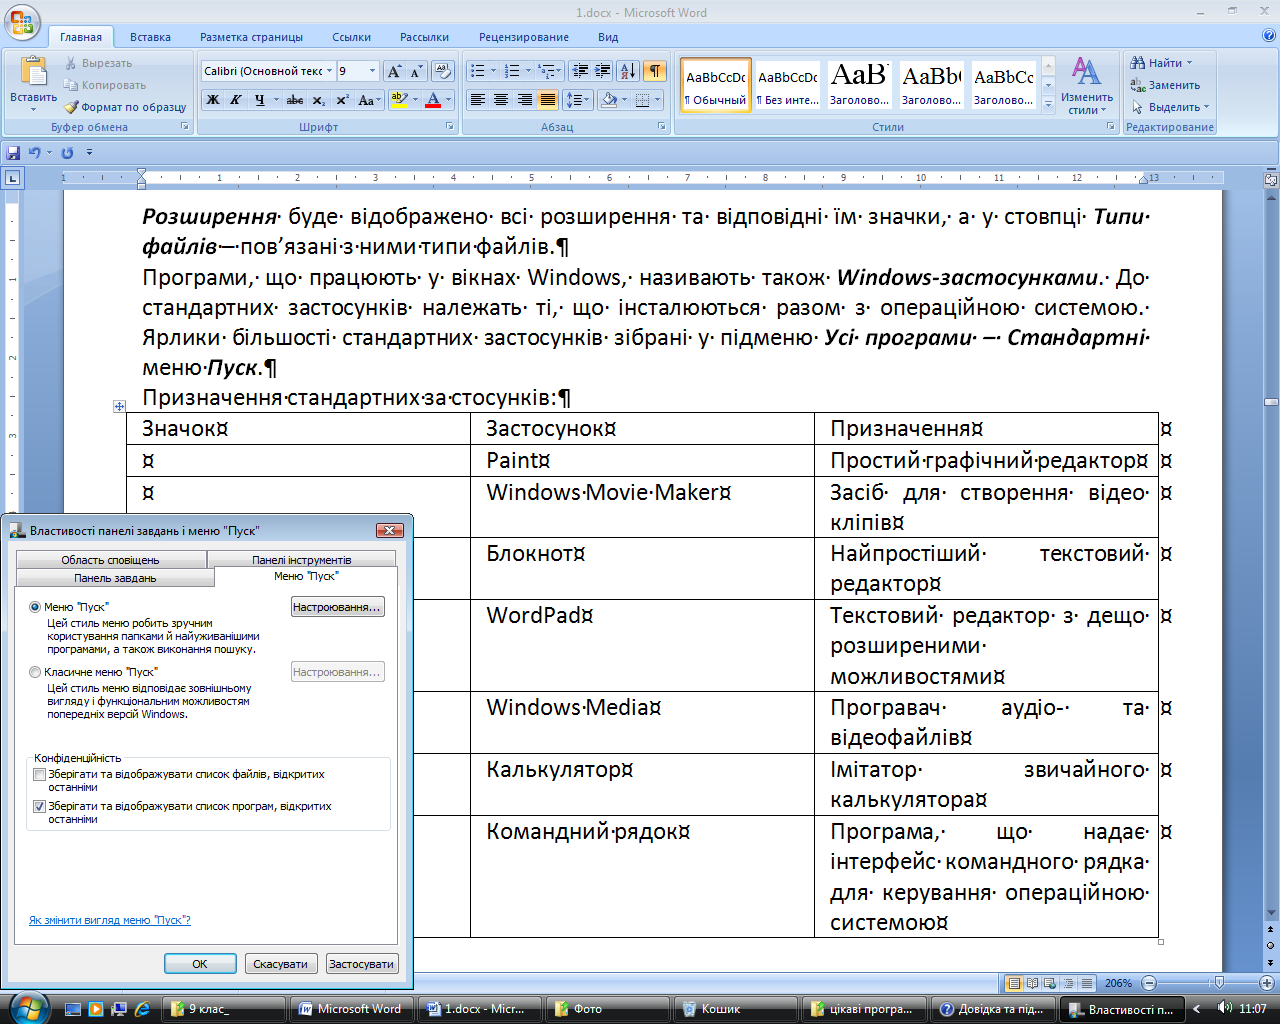
Task: Save document from Quick Access toolbar
Action: (x=13, y=153)
